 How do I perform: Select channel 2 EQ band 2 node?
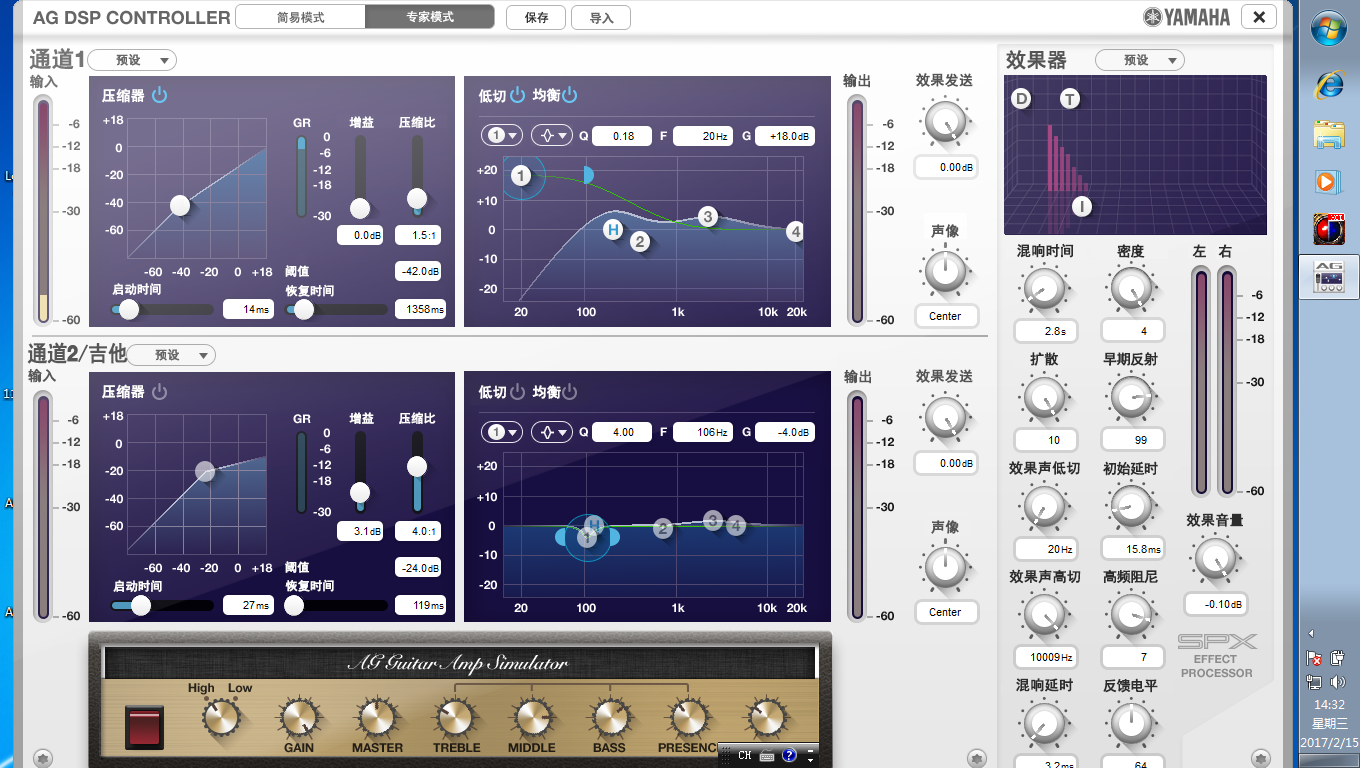662,528
